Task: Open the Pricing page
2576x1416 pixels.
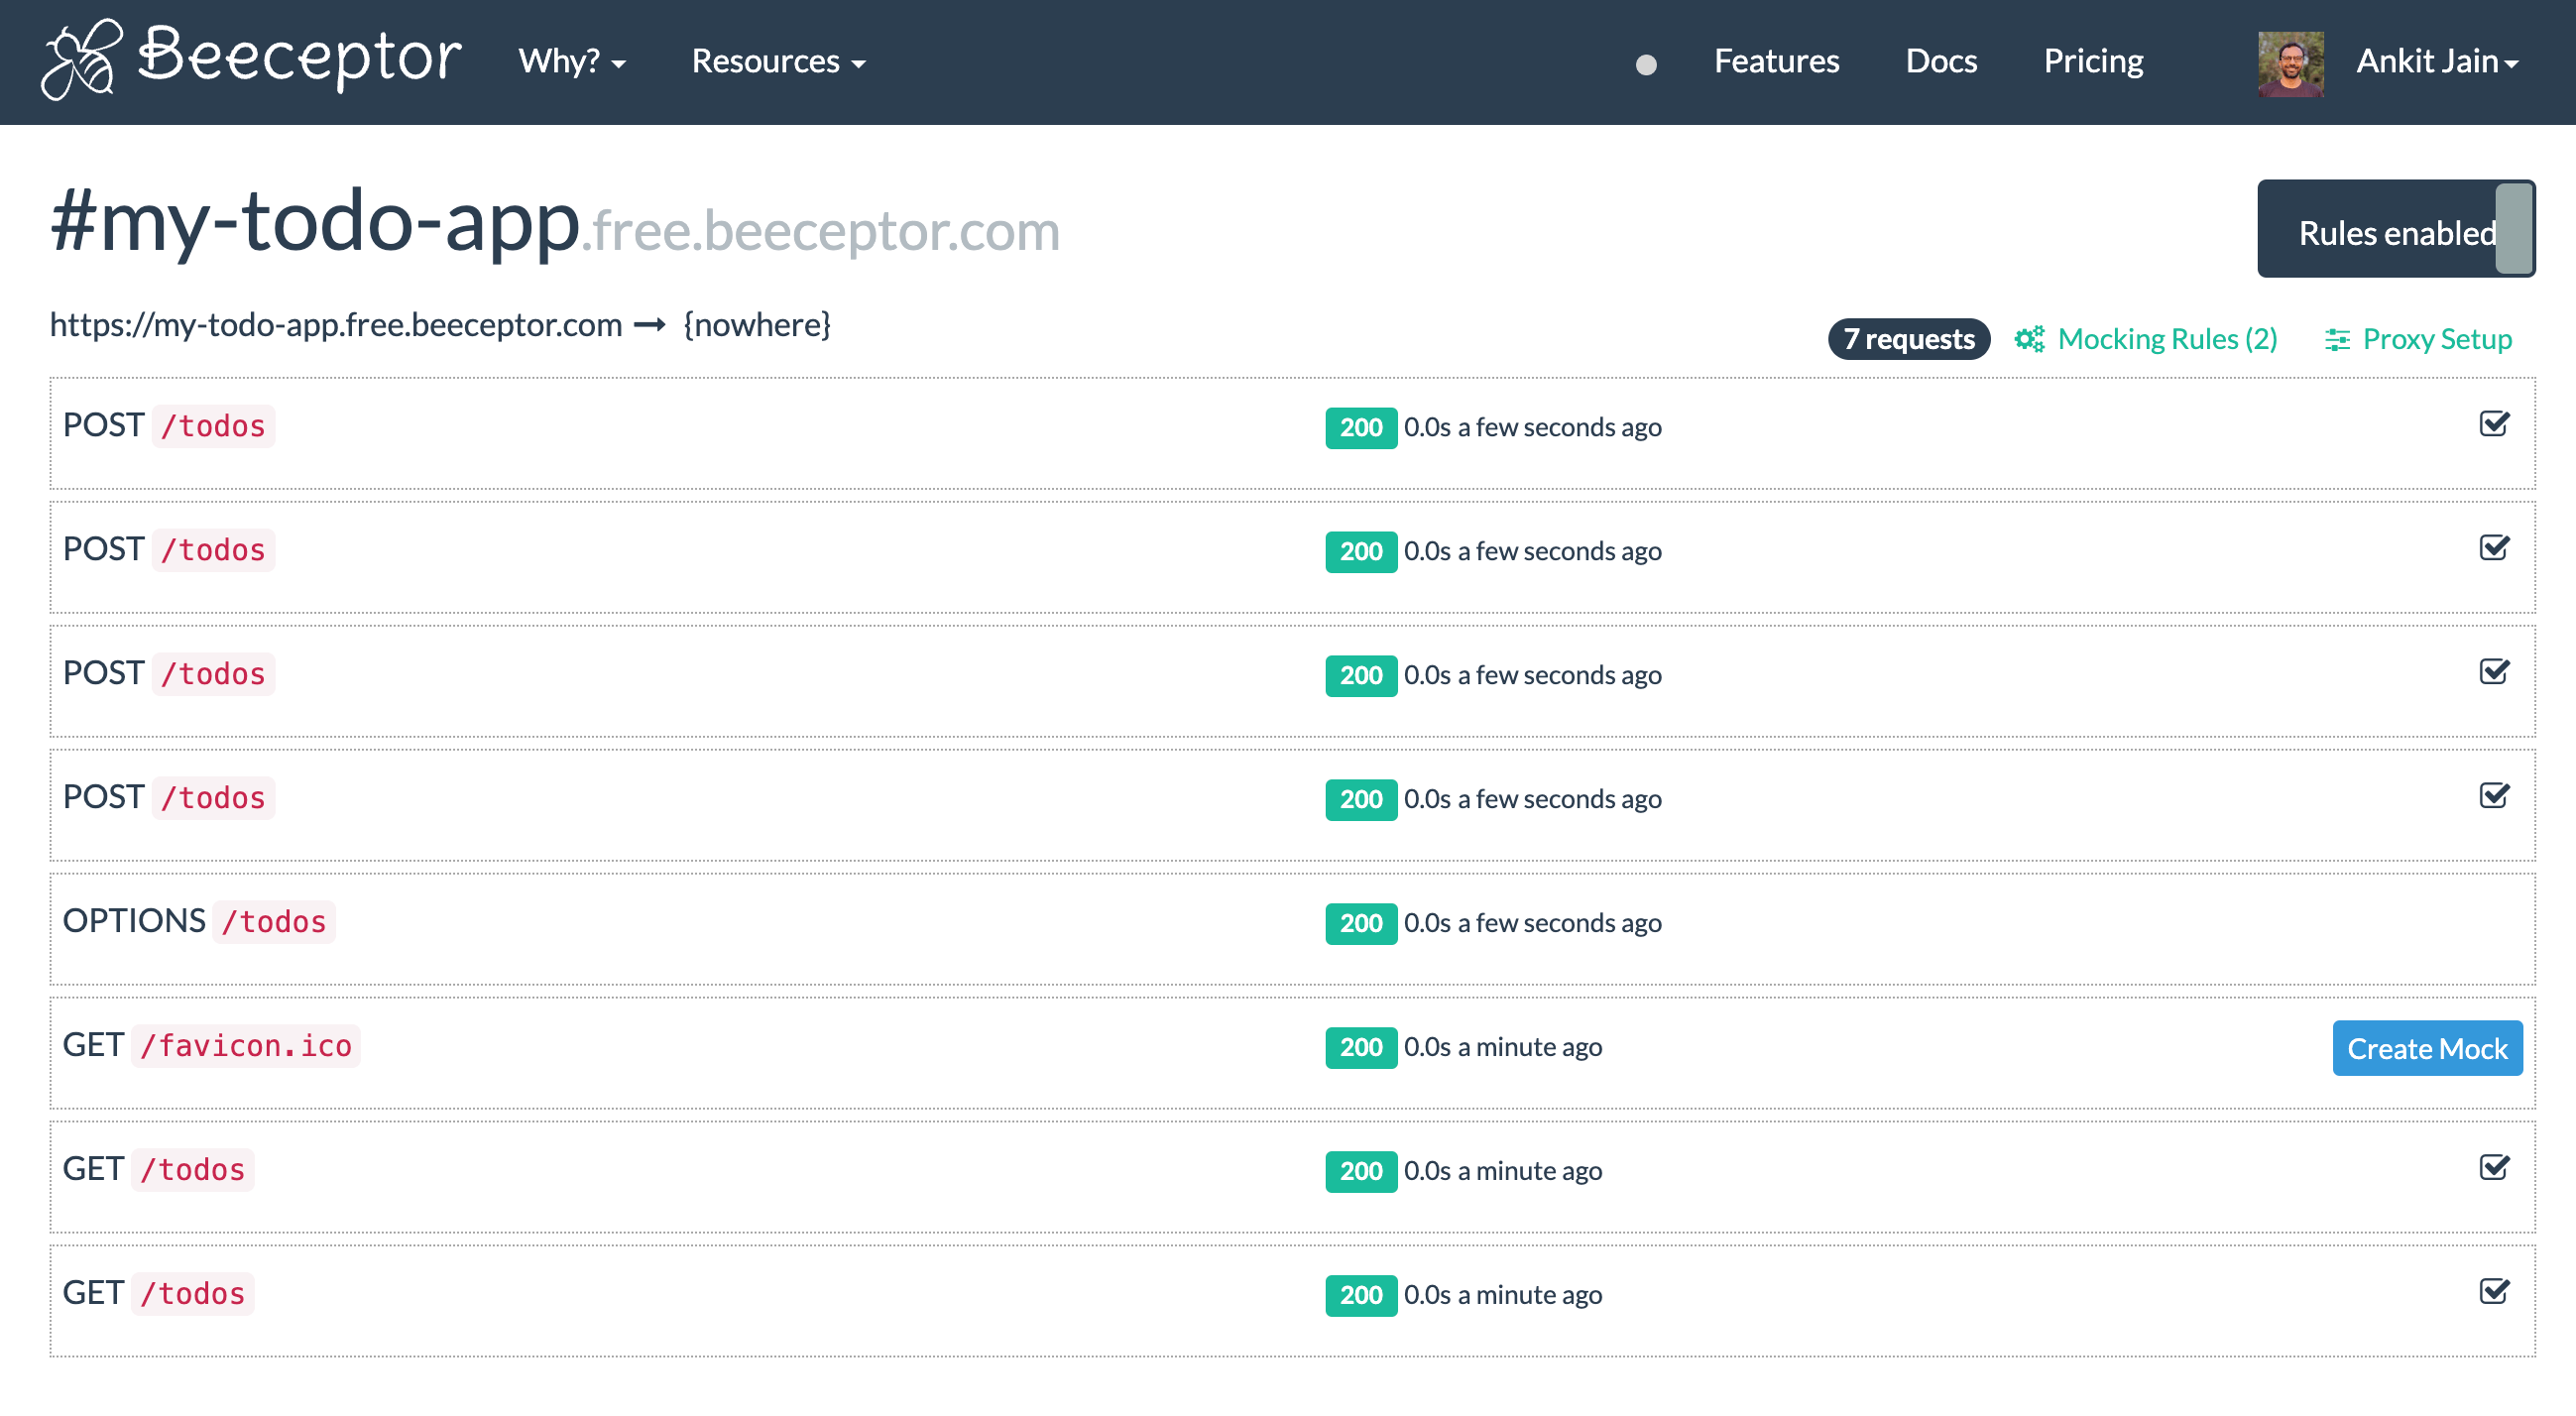Action: click(2092, 62)
